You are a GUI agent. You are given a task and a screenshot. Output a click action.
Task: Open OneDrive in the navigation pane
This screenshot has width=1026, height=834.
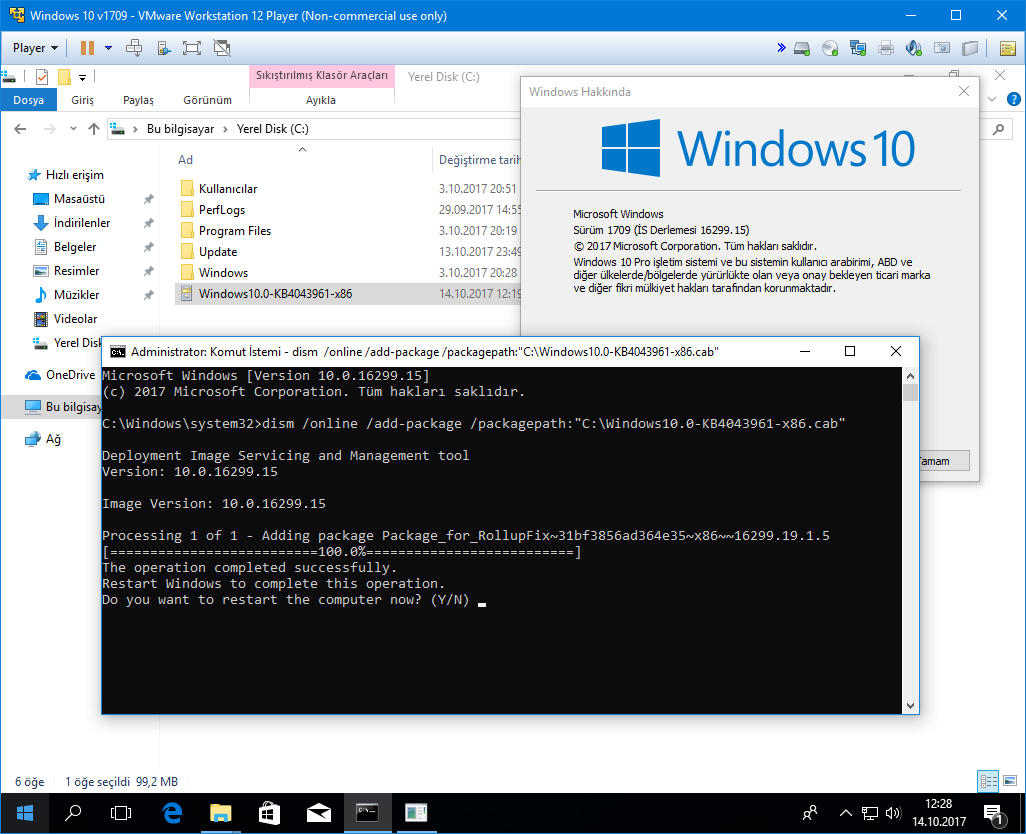70,375
